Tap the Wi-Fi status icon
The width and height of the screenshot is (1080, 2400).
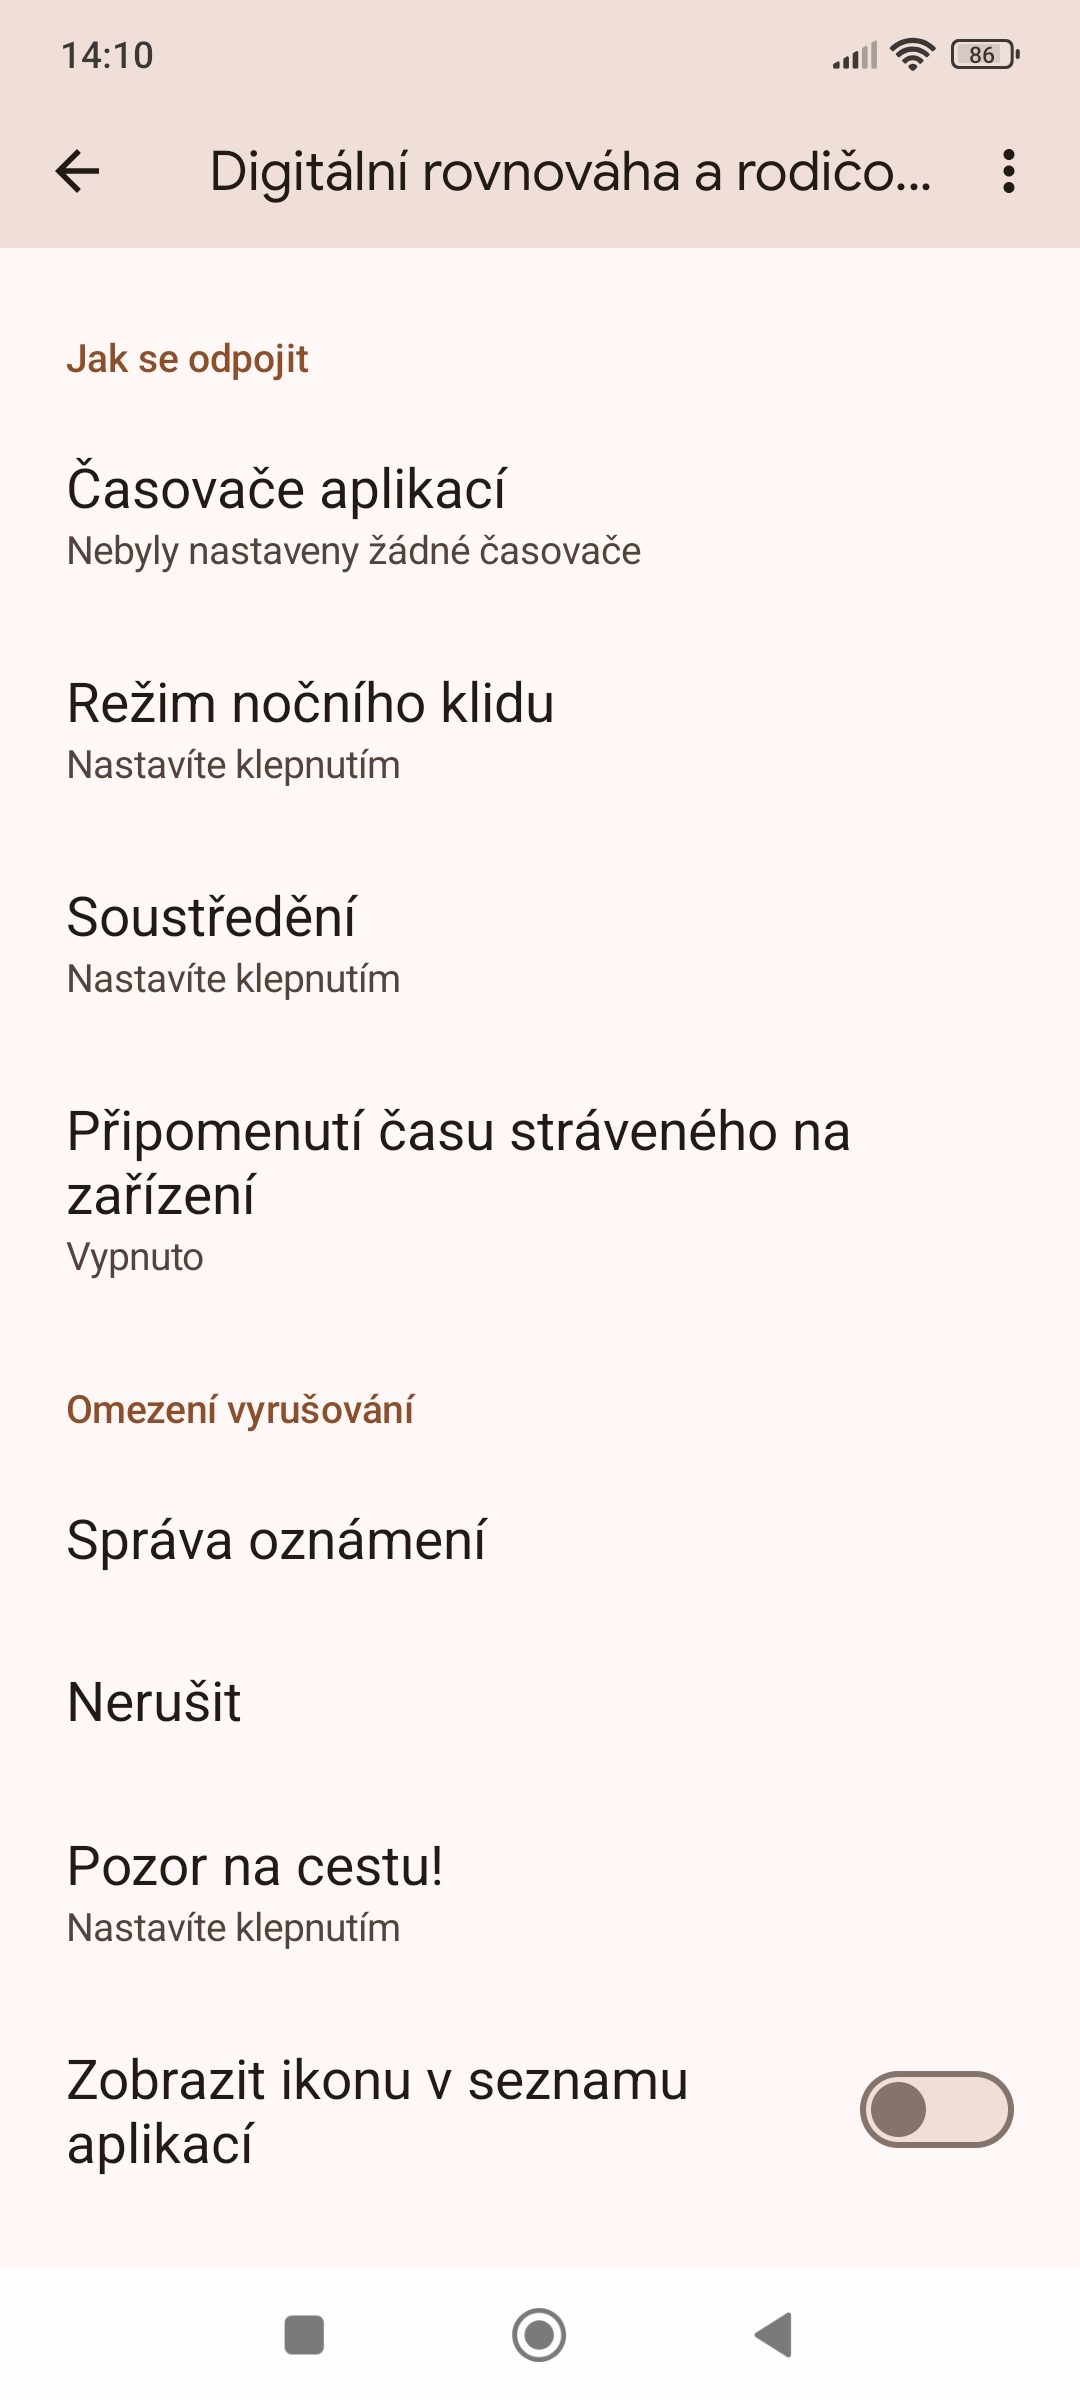point(912,54)
